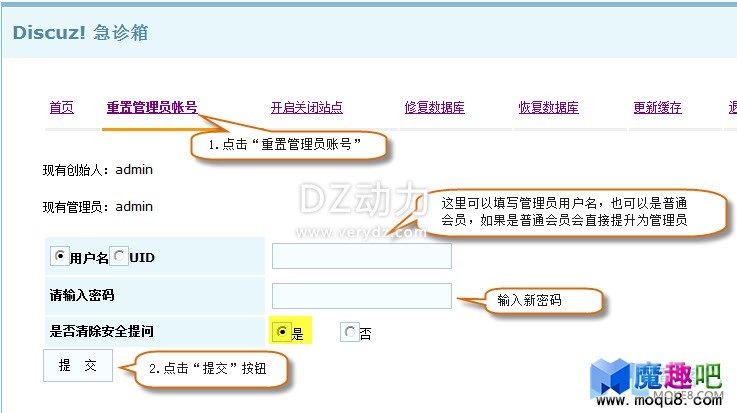Screen dimensions: 737x413
Task: Switch to the 恢复数据库 tab
Action: pyautogui.click(x=548, y=108)
